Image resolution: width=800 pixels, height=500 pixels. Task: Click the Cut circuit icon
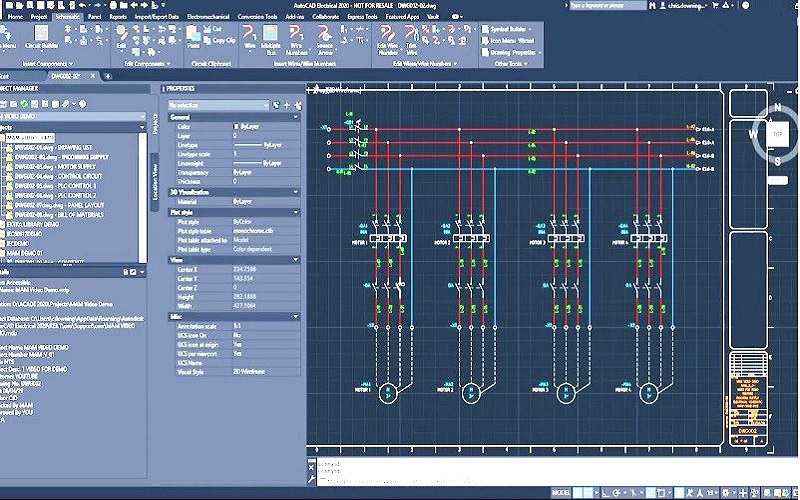tap(213, 29)
